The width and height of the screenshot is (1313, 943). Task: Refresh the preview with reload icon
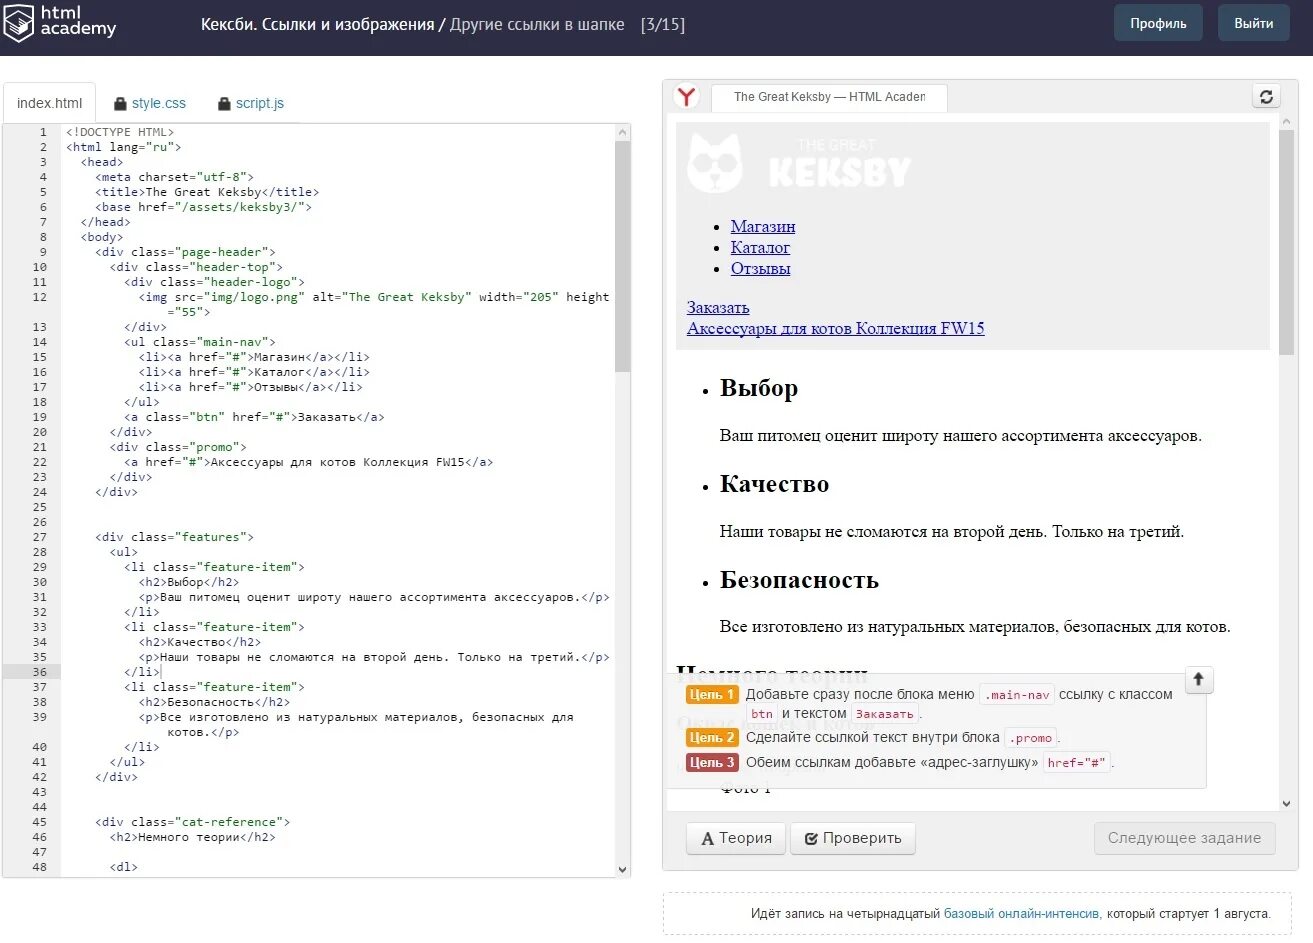(1266, 96)
